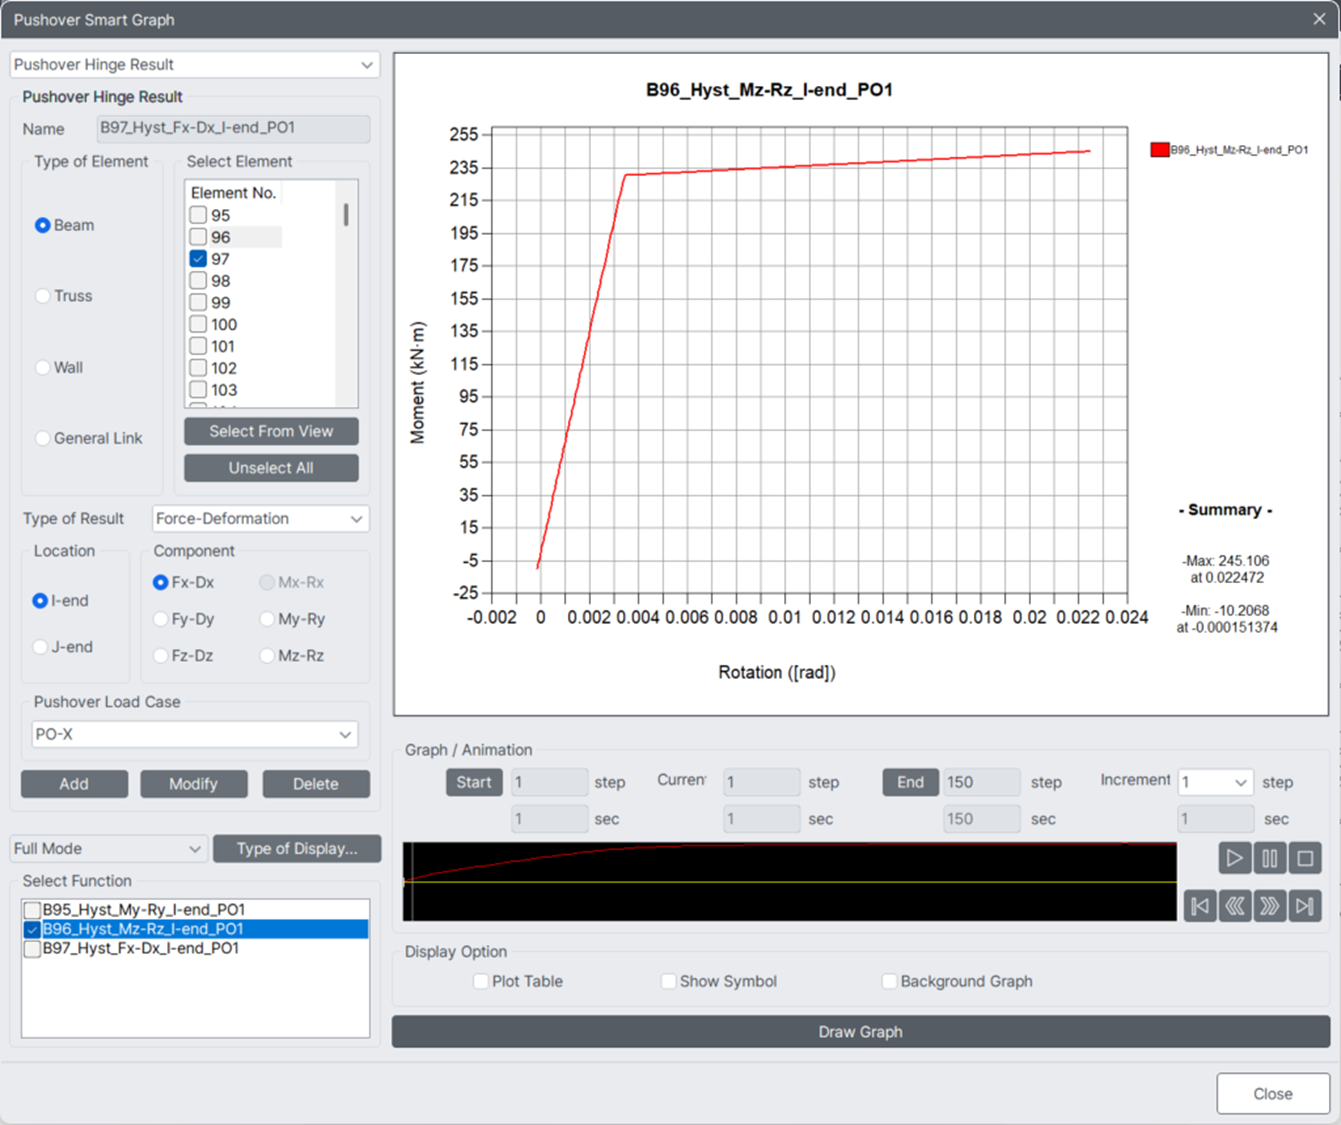
Task: Click the Start step button
Action: point(474,782)
